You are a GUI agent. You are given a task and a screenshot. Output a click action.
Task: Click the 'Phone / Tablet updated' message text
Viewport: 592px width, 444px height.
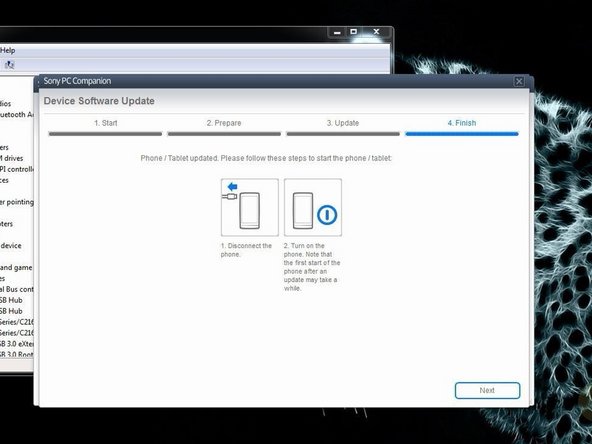[x=266, y=158]
